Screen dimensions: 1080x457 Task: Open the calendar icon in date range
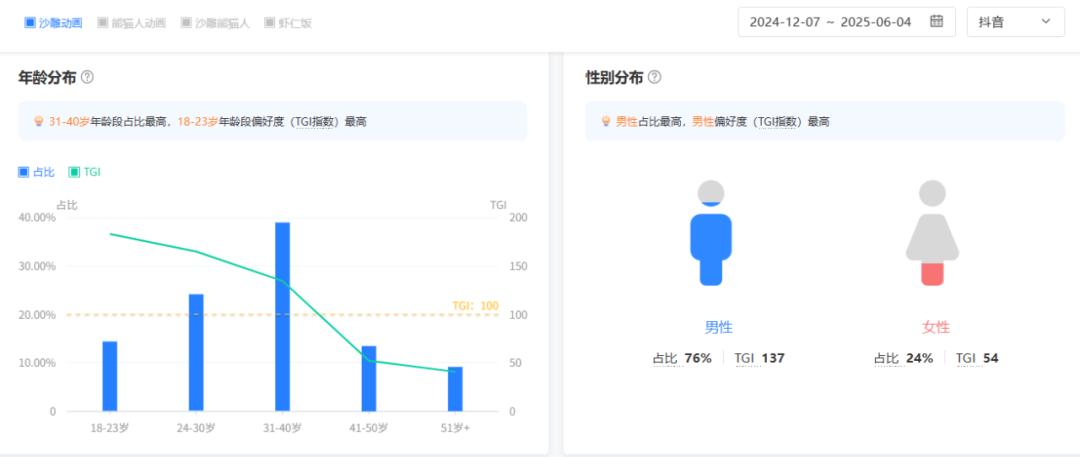[936, 21]
